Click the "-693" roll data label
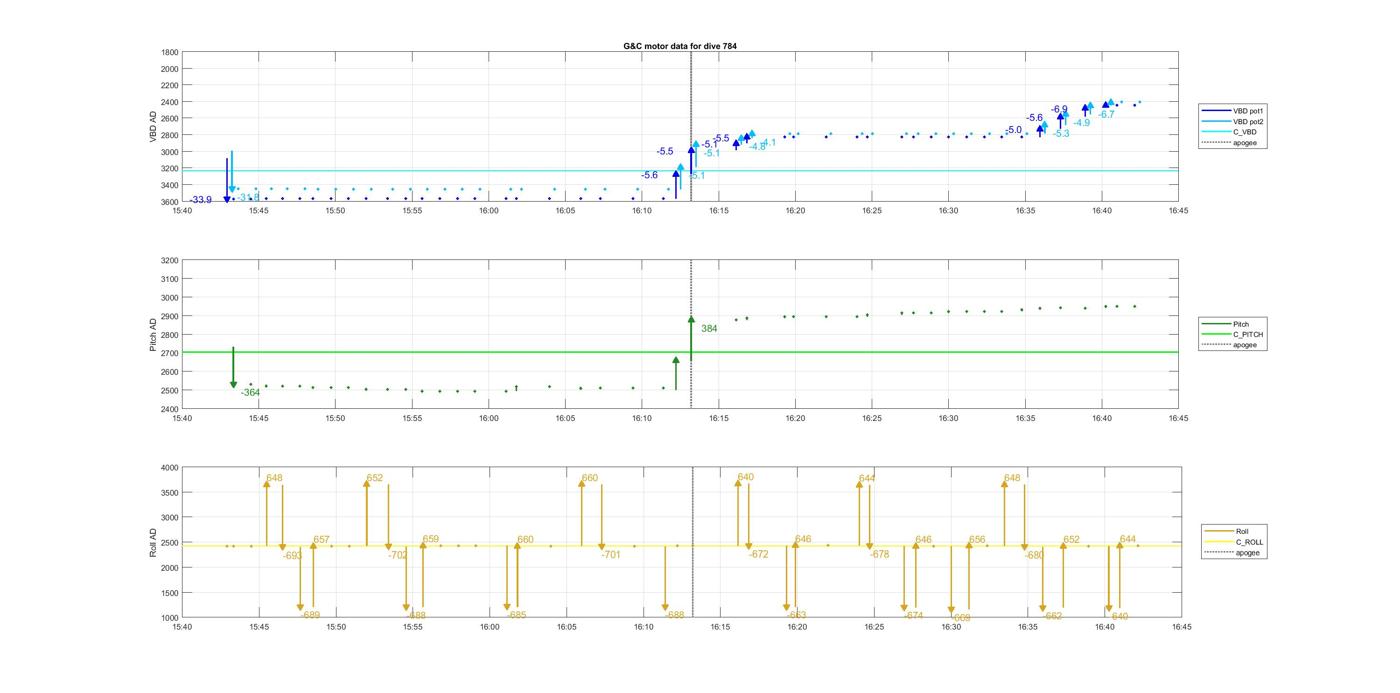 point(292,555)
